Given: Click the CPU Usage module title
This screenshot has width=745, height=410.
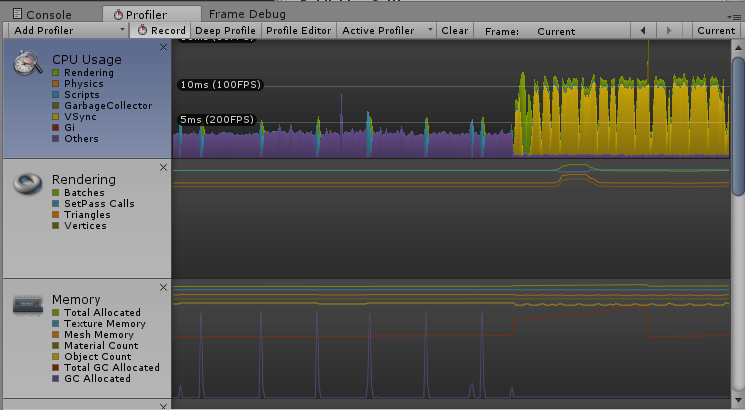Looking at the screenshot, I should (87, 60).
